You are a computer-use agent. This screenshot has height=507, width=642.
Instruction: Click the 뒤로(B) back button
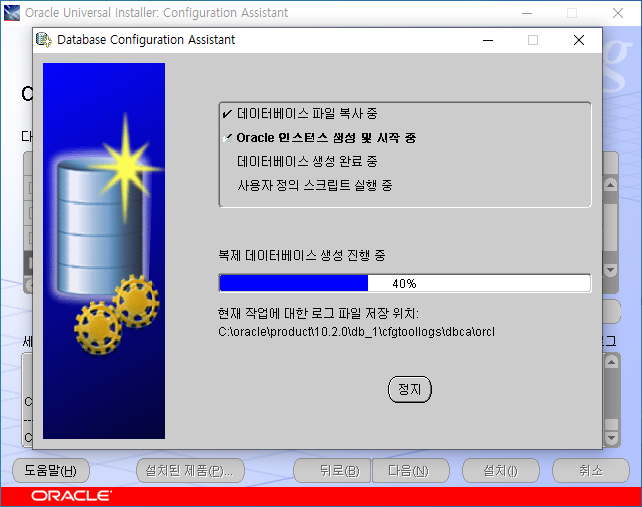coord(332,470)
